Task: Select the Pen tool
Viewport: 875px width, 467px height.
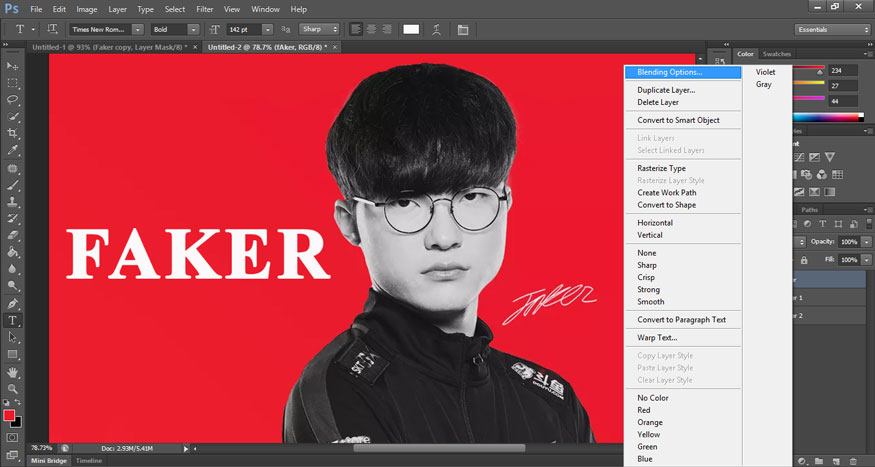Action: (x=12, y=304)
